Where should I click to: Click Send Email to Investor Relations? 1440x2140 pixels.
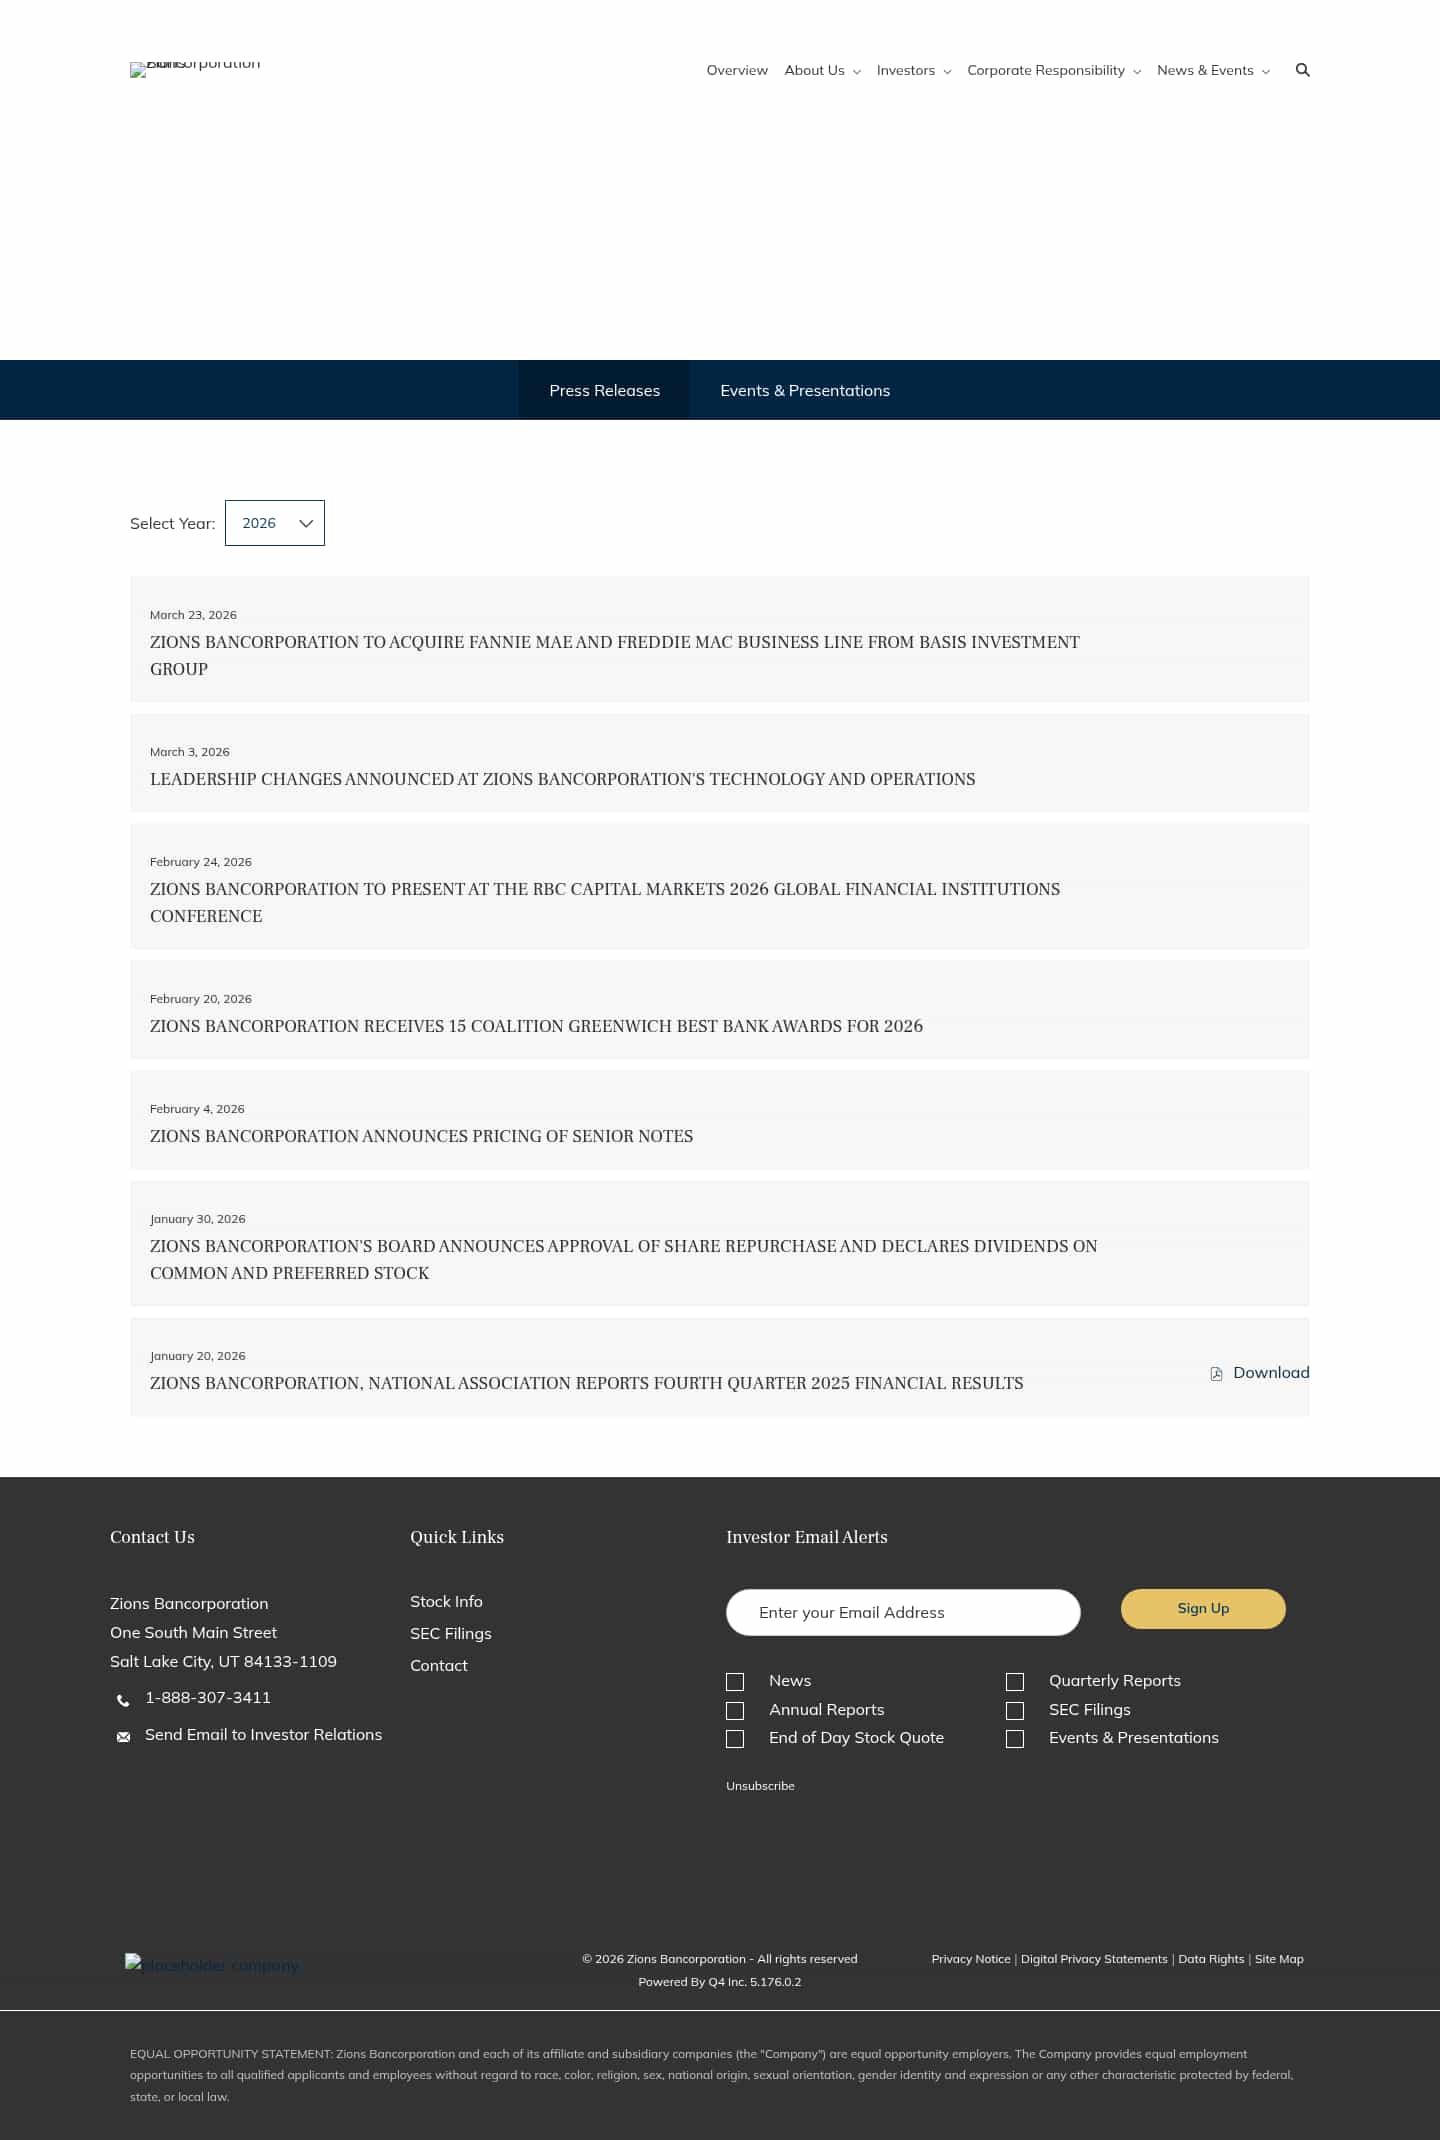pos(263,1734)
